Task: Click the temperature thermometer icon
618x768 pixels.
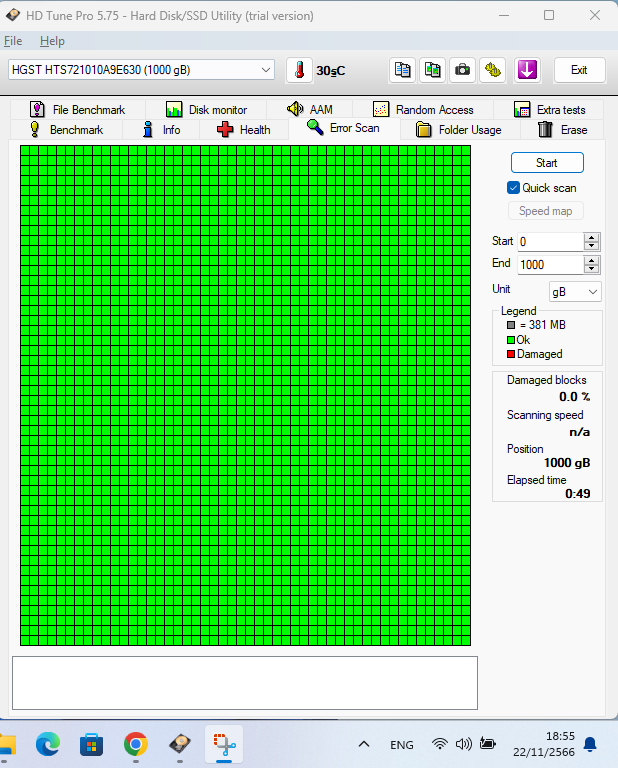Action: click(x=299, y=70)
